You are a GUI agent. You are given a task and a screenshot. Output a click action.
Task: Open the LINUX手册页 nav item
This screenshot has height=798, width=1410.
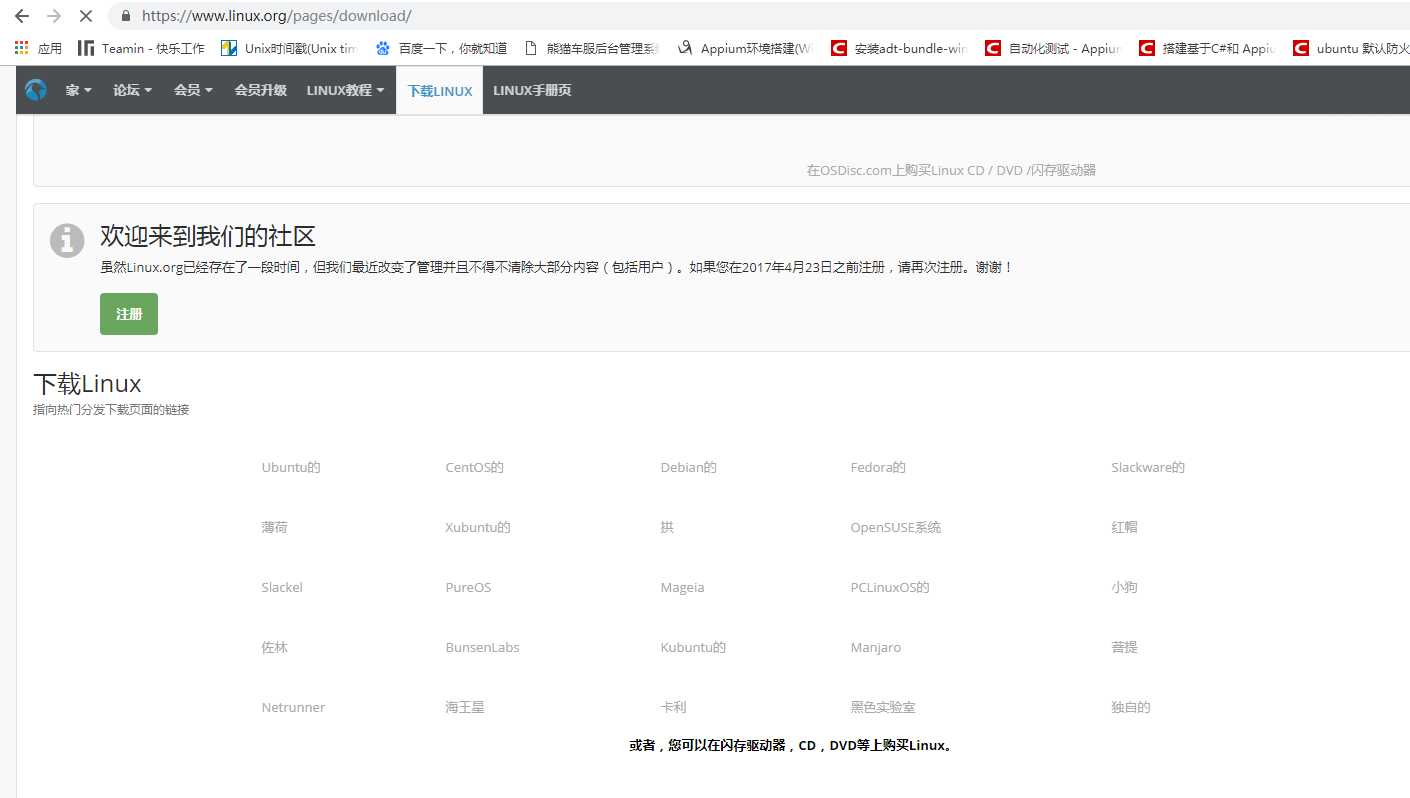pos(532,90)
